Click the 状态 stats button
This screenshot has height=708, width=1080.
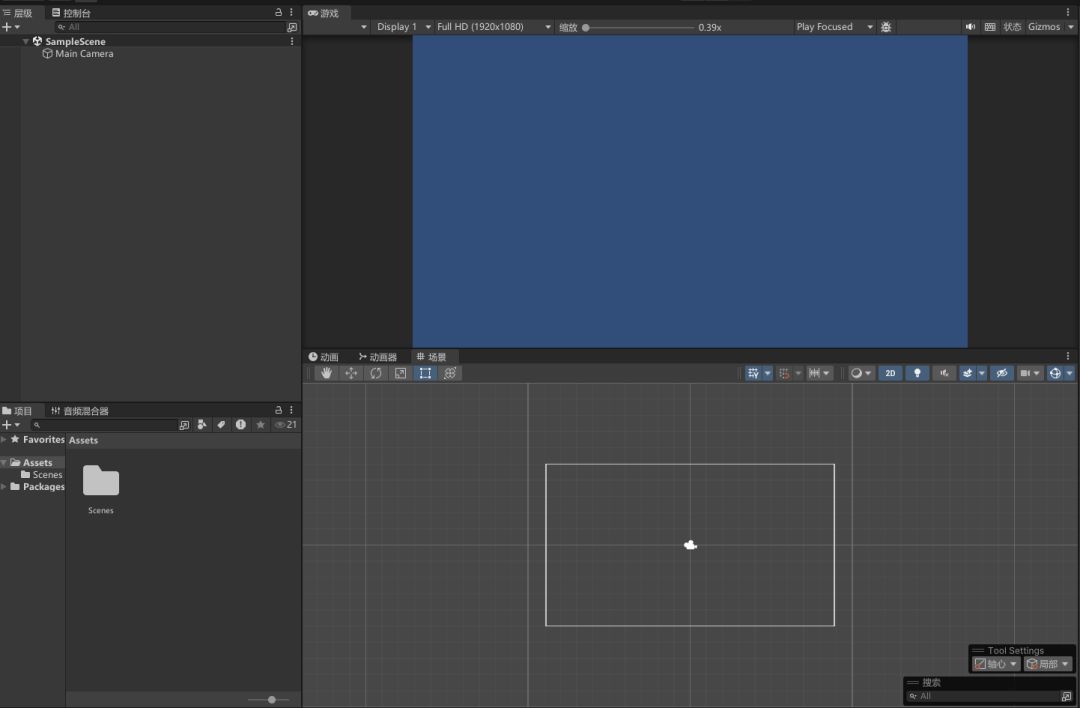point(1012,27)
